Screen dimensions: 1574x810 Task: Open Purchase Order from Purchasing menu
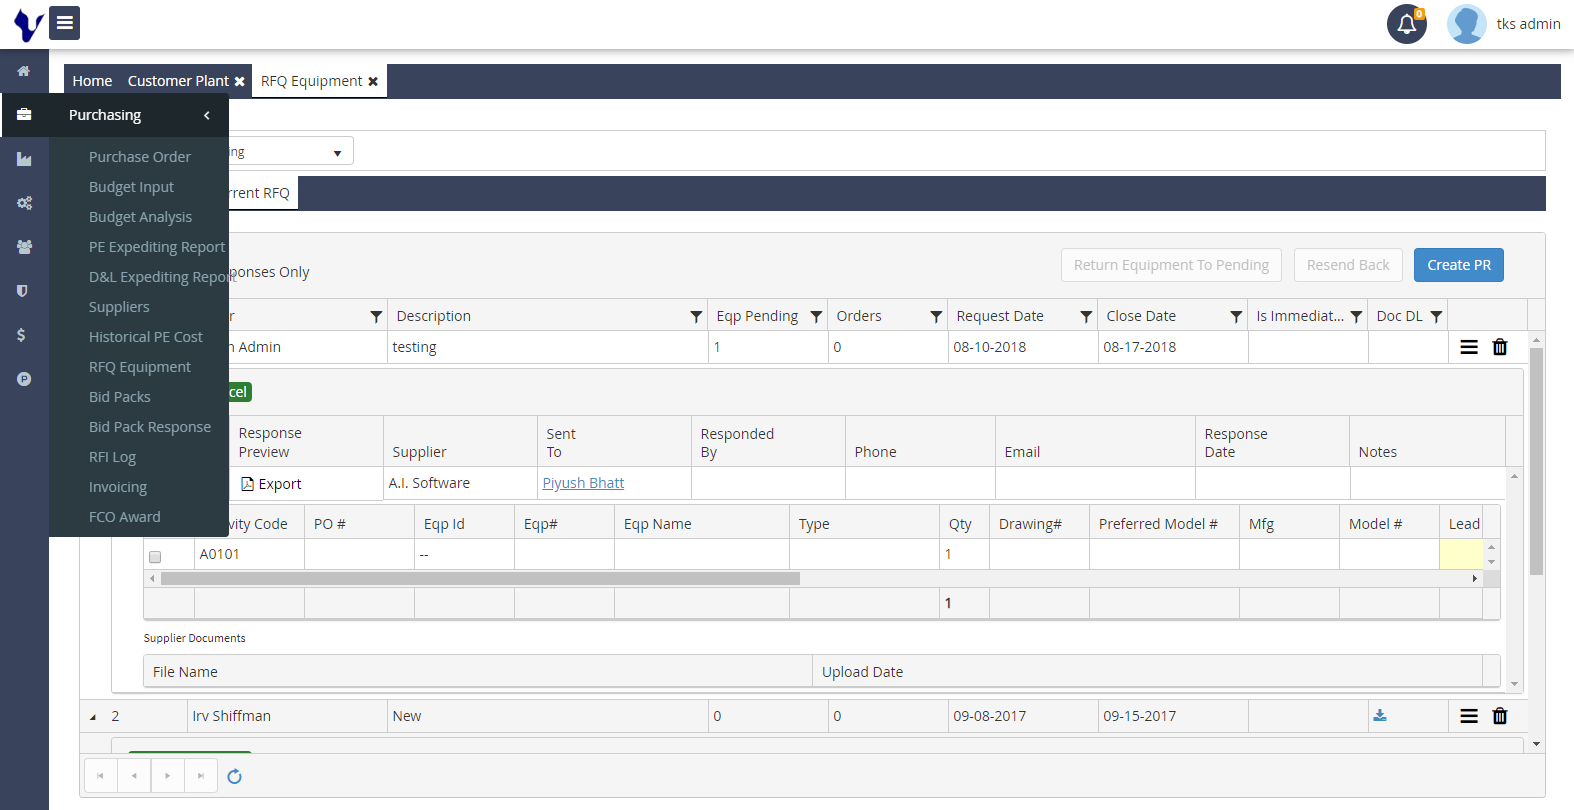tap(140, 157)
